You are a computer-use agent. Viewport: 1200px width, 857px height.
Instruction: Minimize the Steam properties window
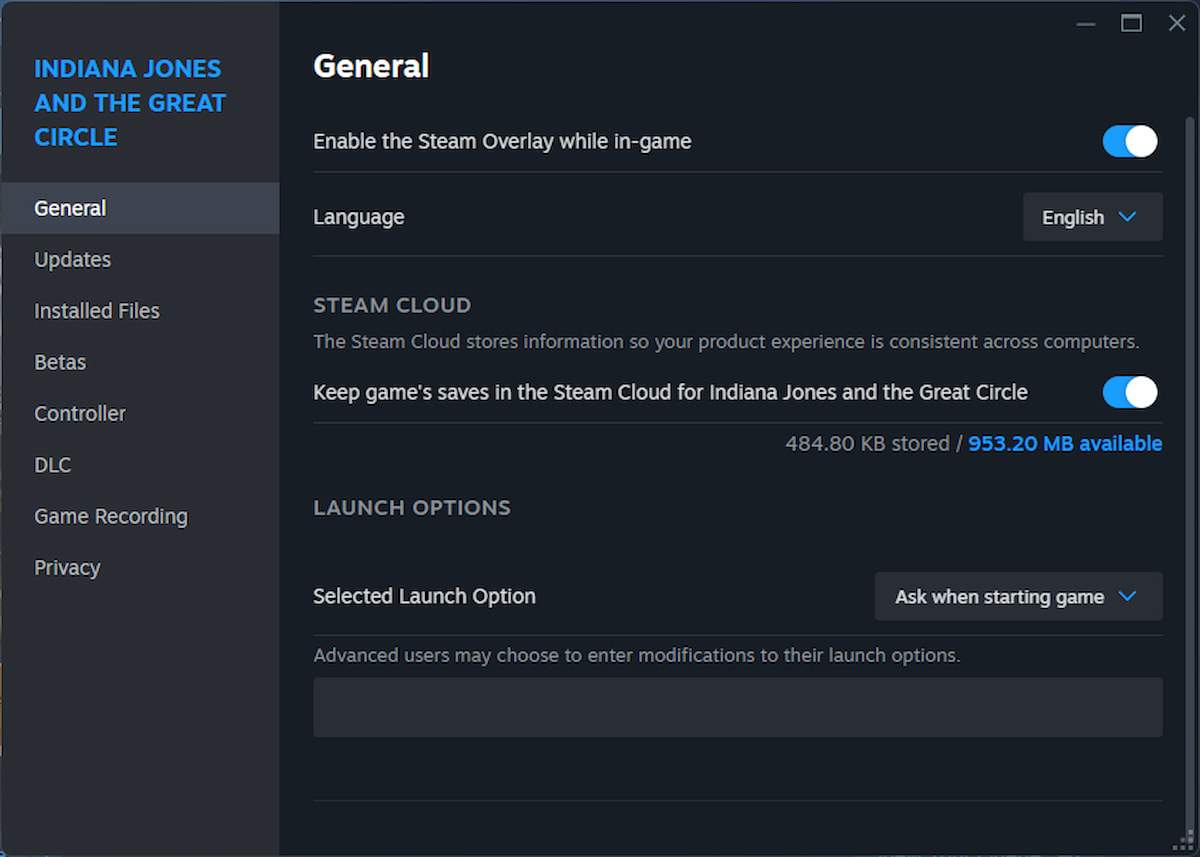click(1085, 23)
